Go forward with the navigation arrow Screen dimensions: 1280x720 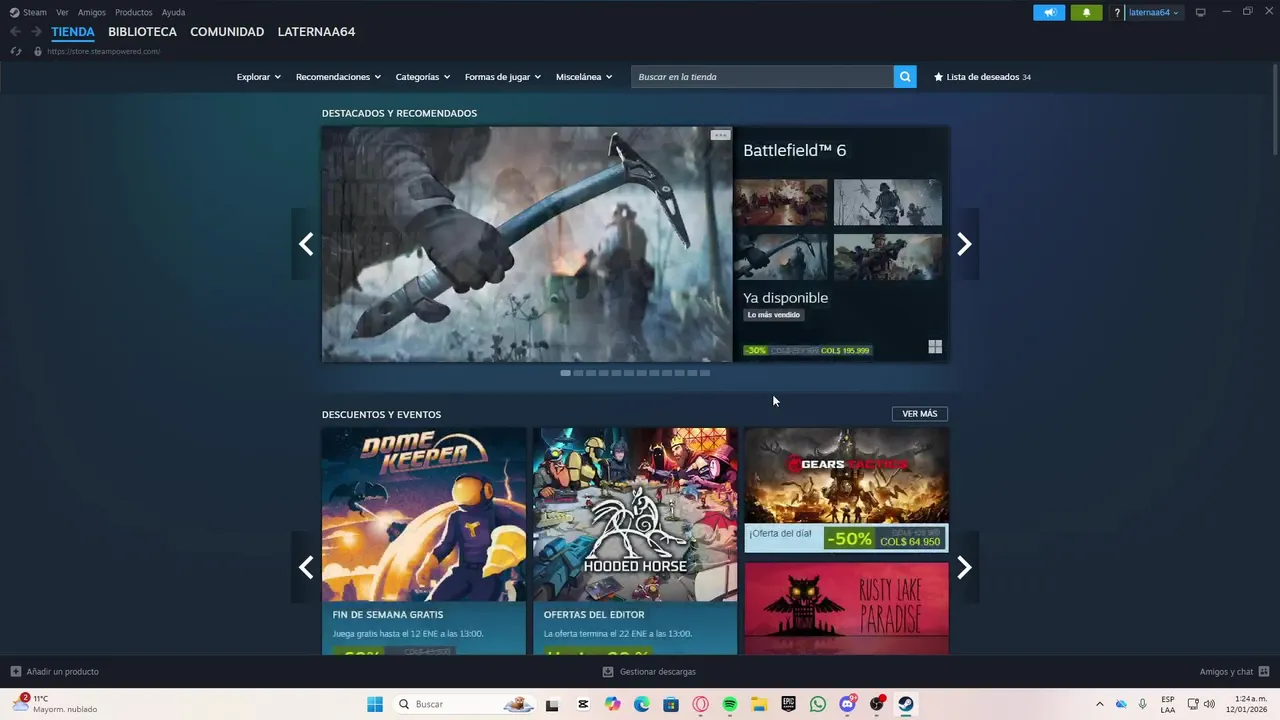[x=36, y=32]
